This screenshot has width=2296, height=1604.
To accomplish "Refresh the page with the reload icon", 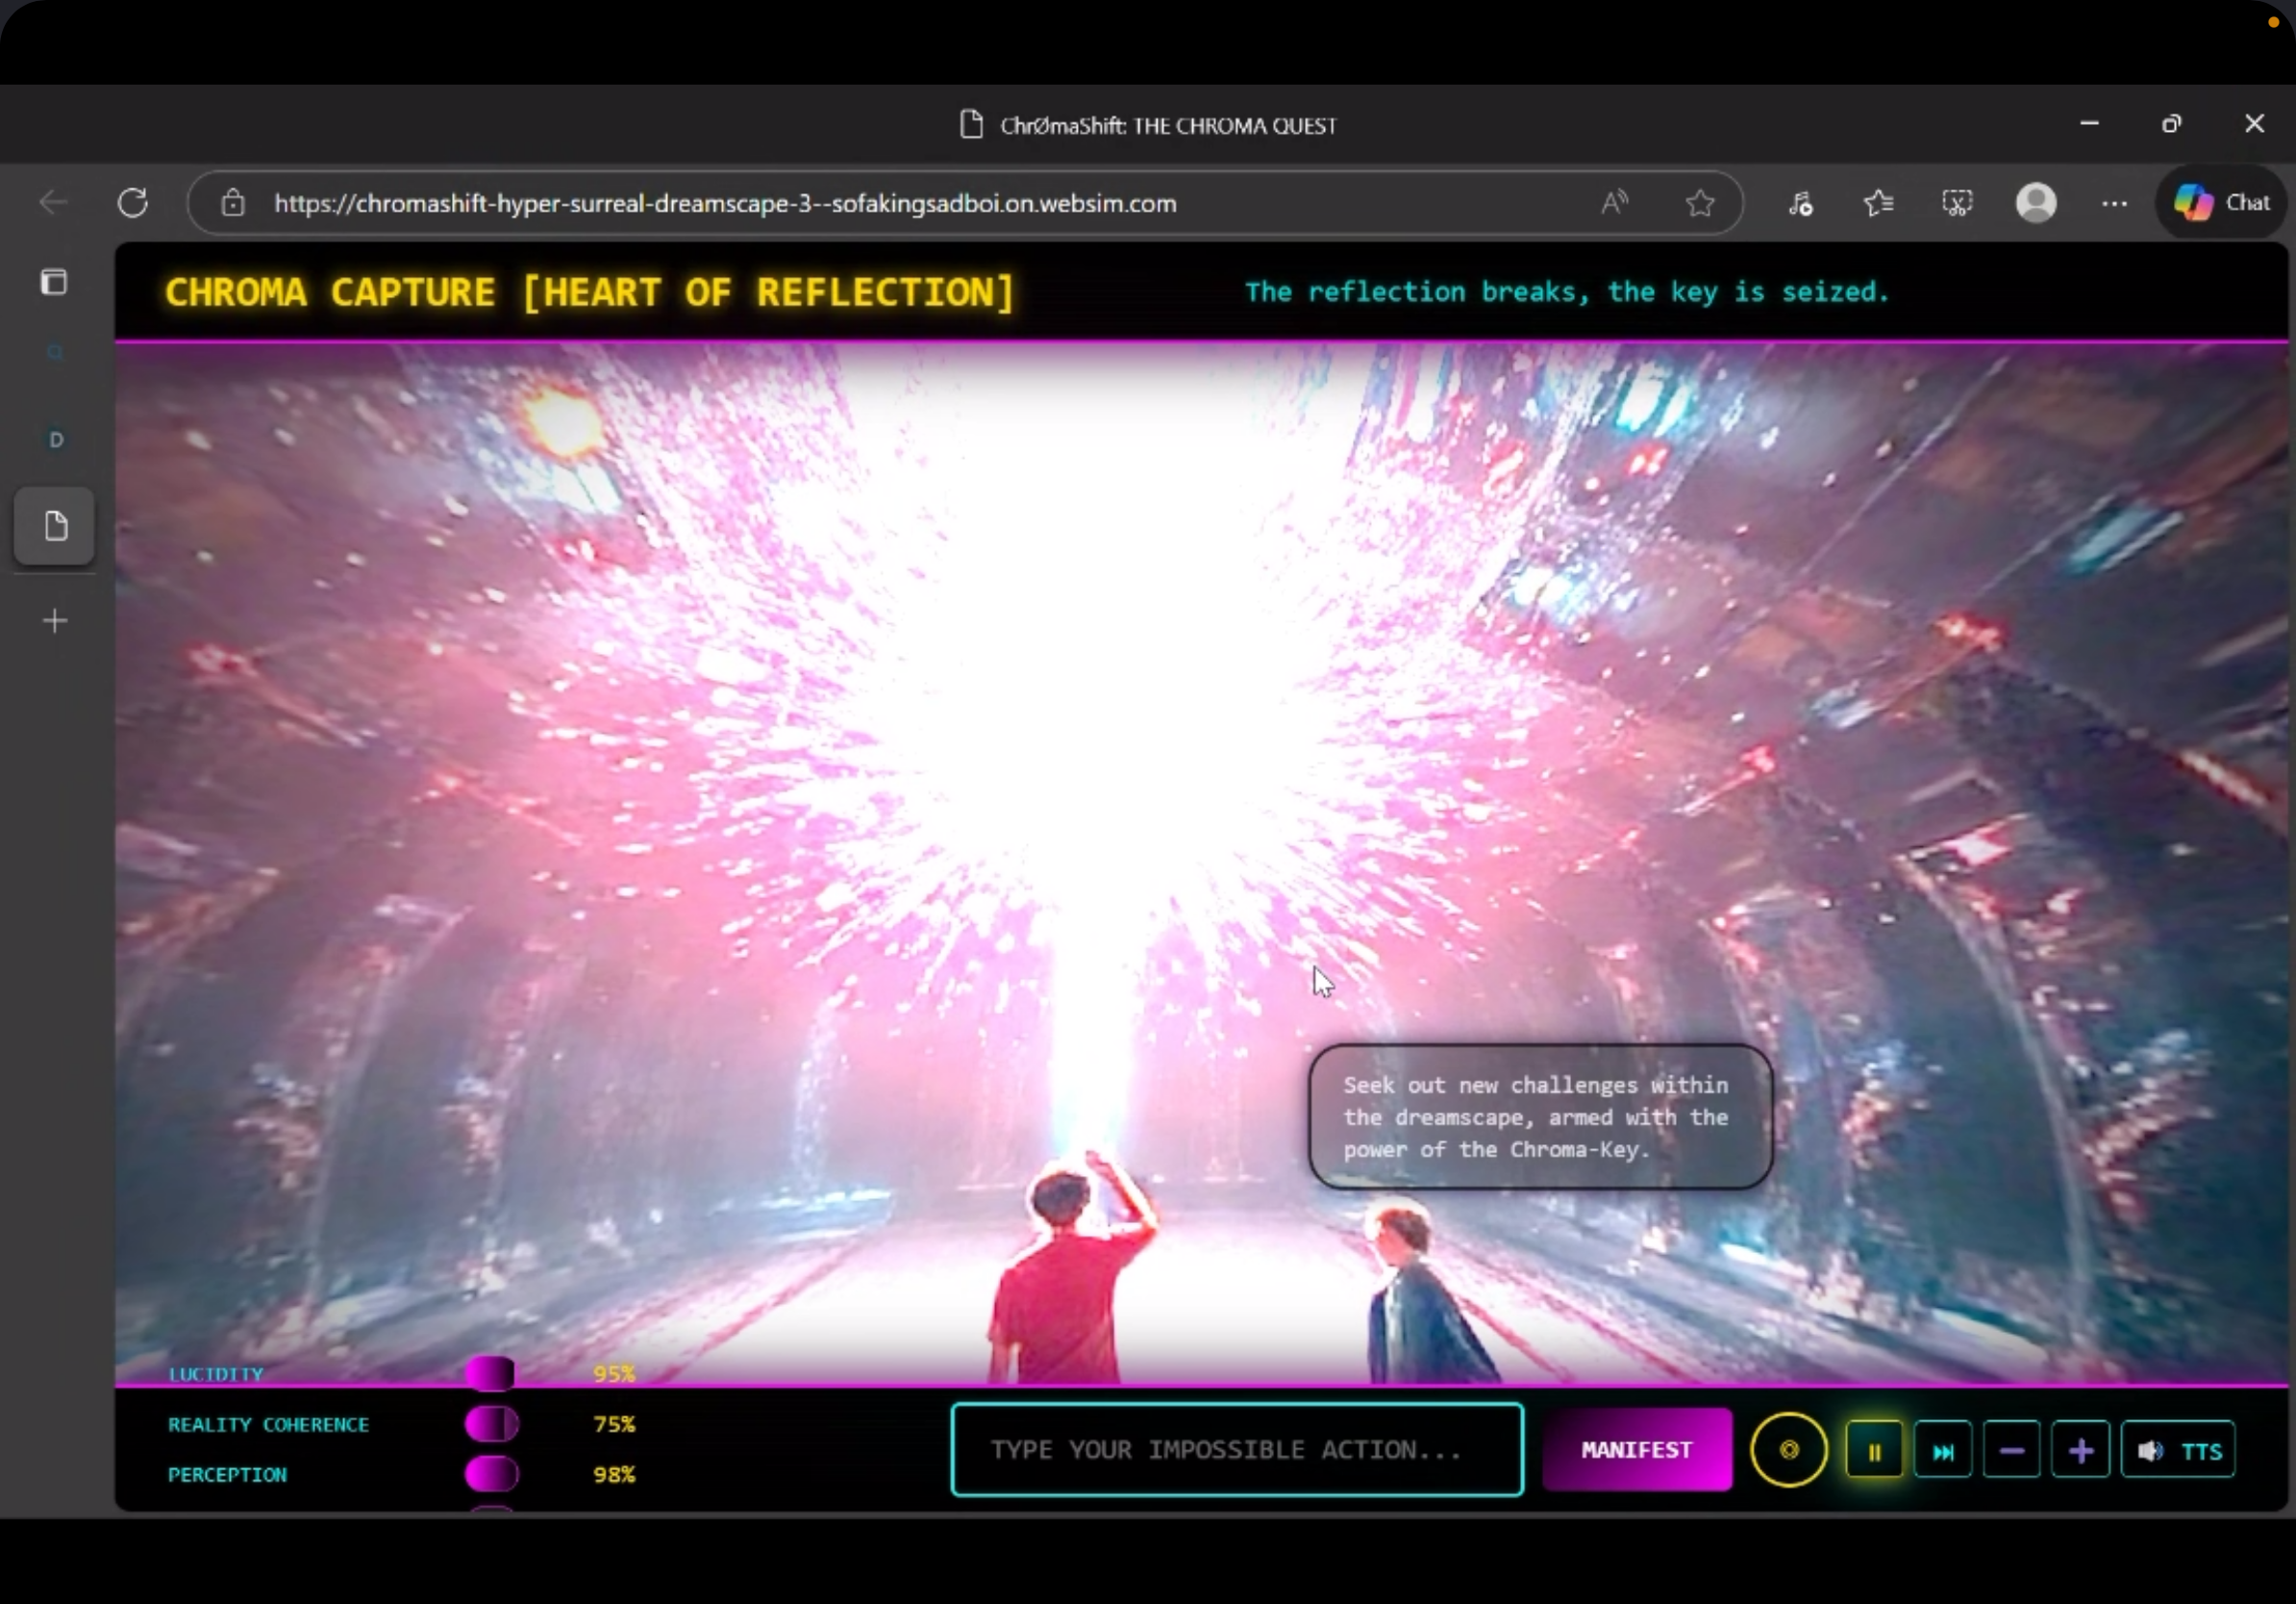I will pos(133,203).
